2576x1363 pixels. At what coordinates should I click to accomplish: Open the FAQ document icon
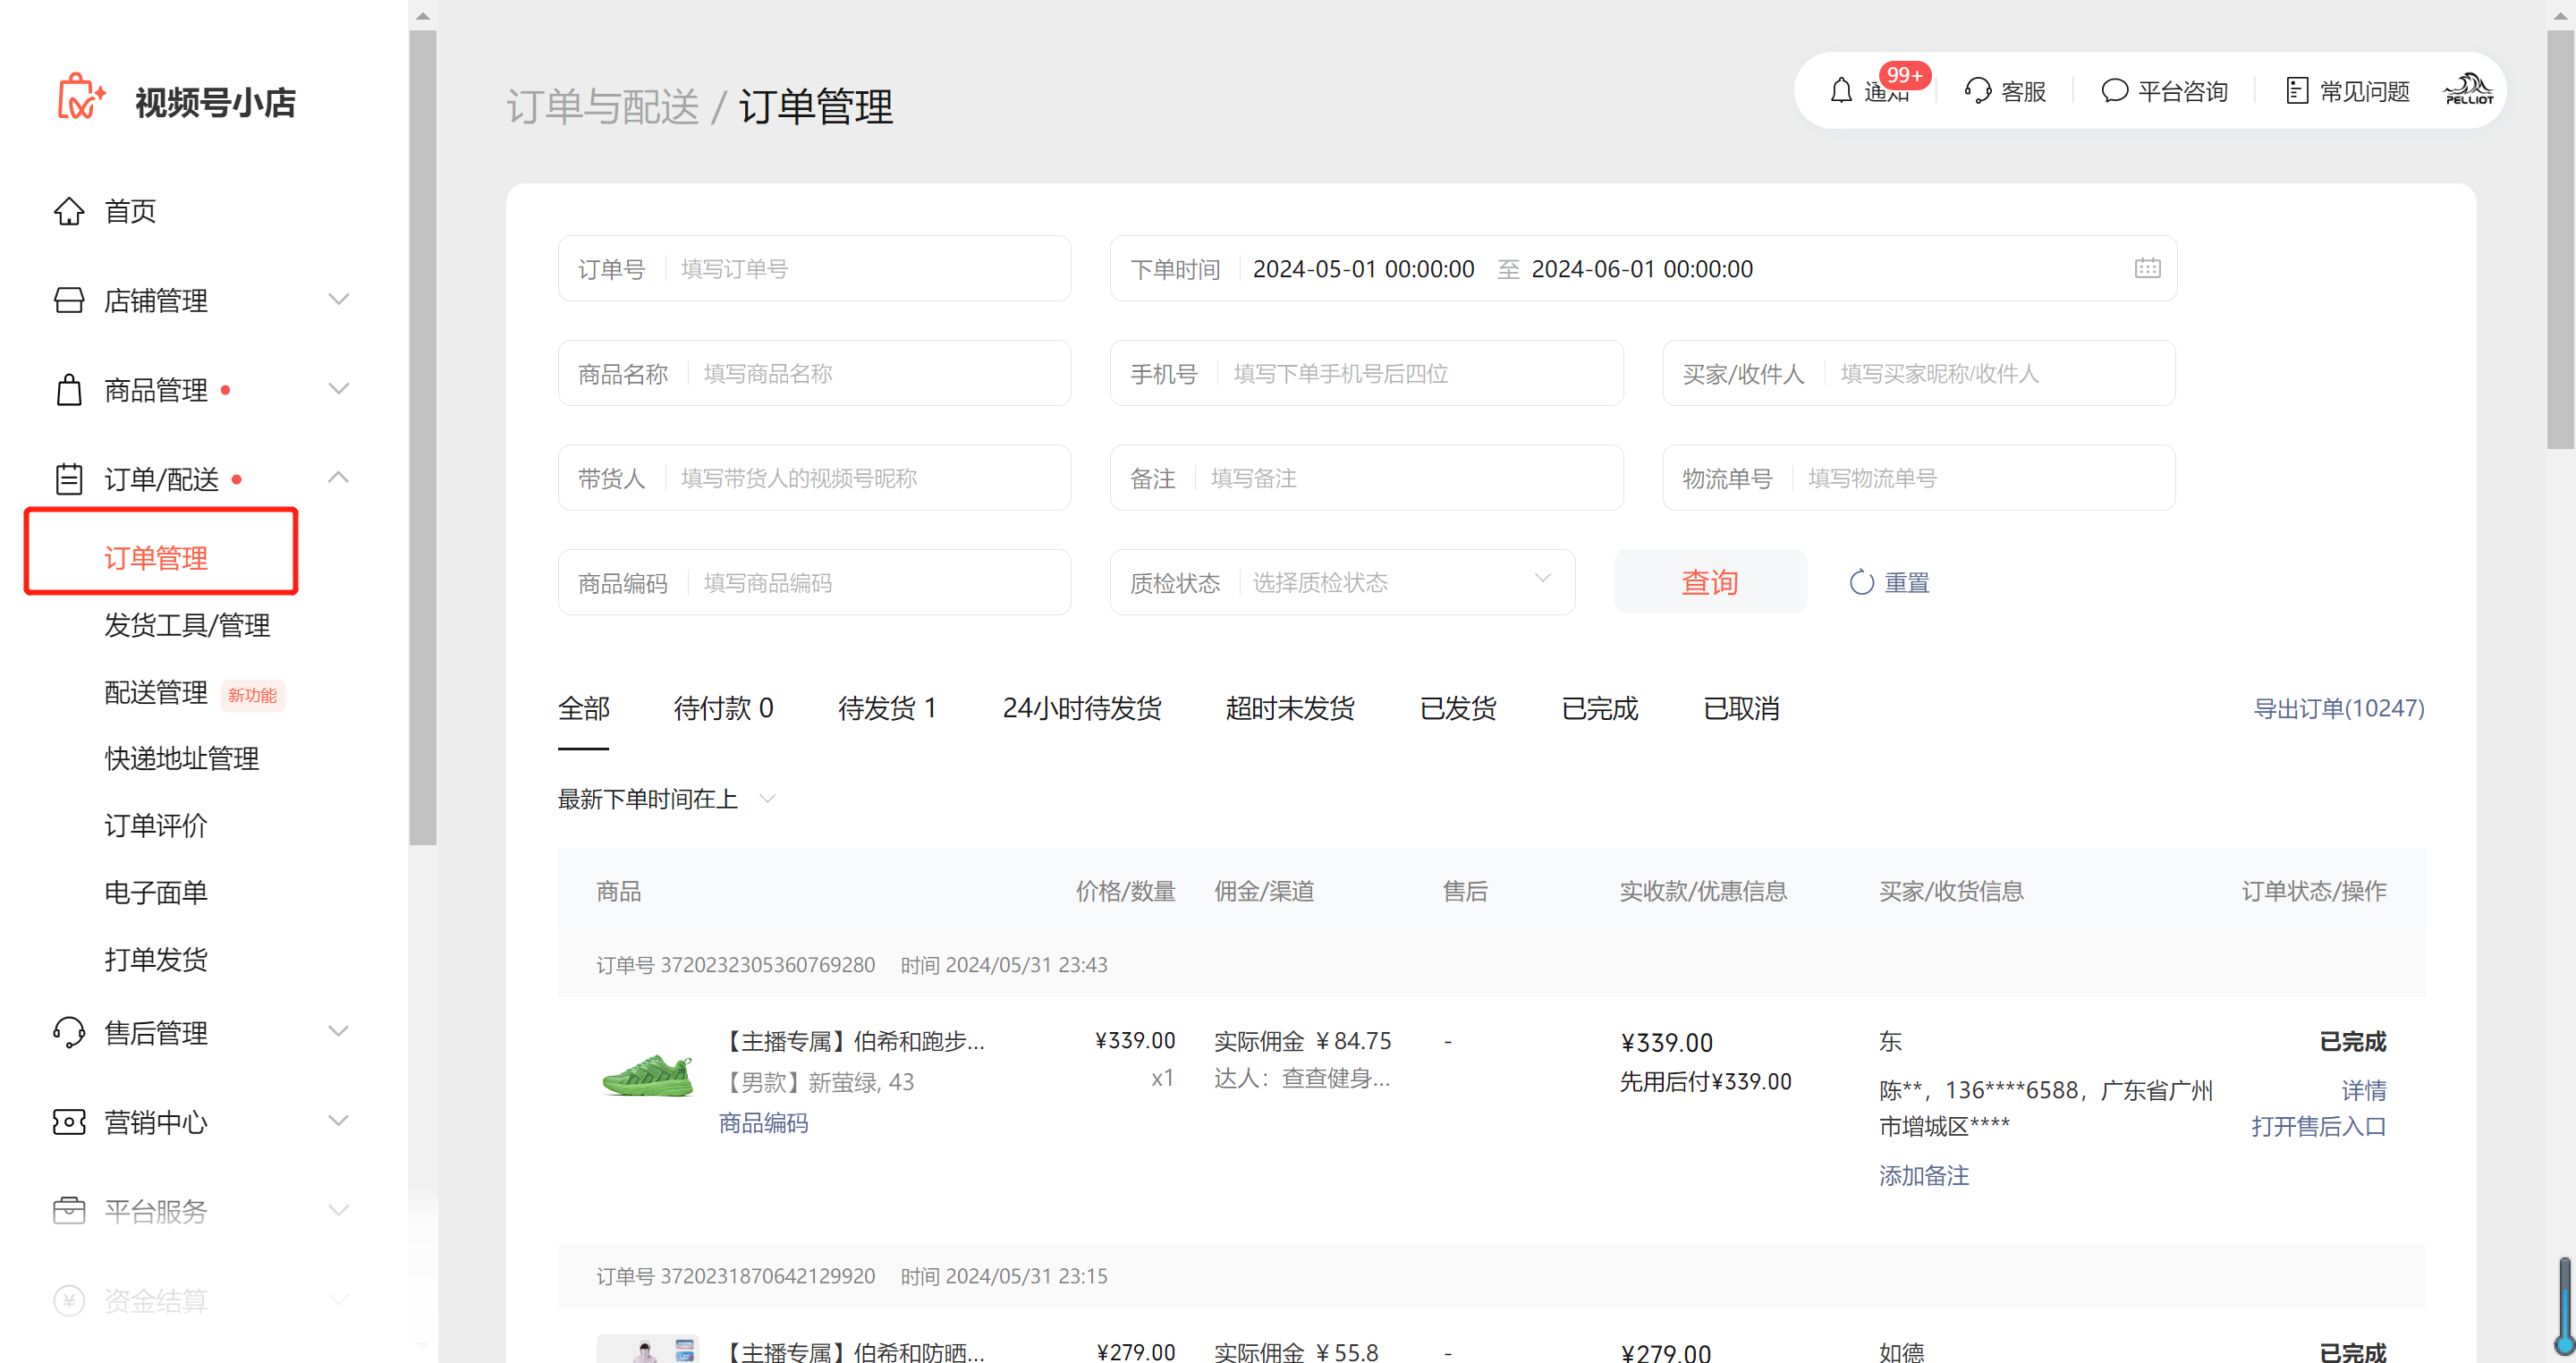click(2297, 91)
